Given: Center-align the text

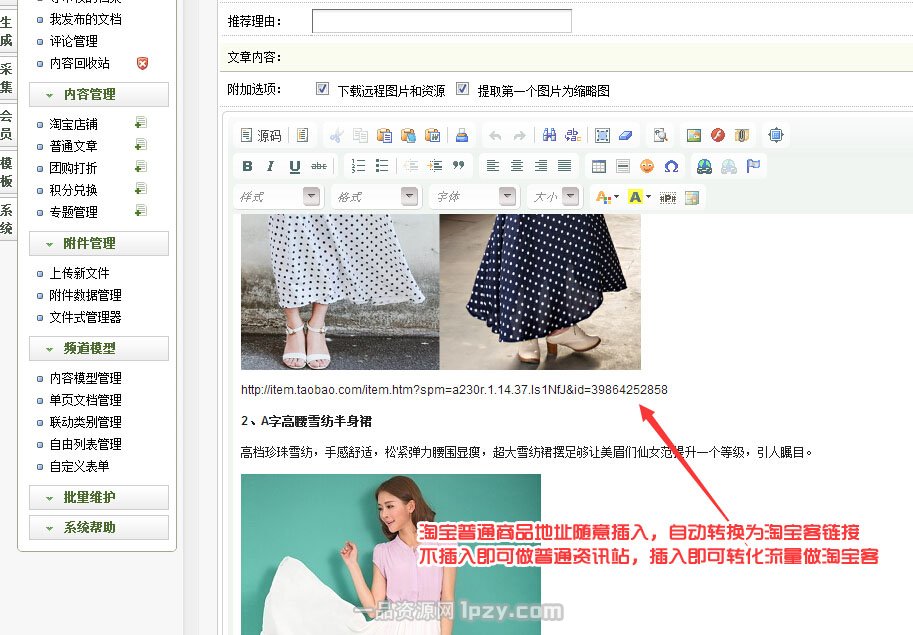Looking at the screenshot, I should (x=516, y=166).
